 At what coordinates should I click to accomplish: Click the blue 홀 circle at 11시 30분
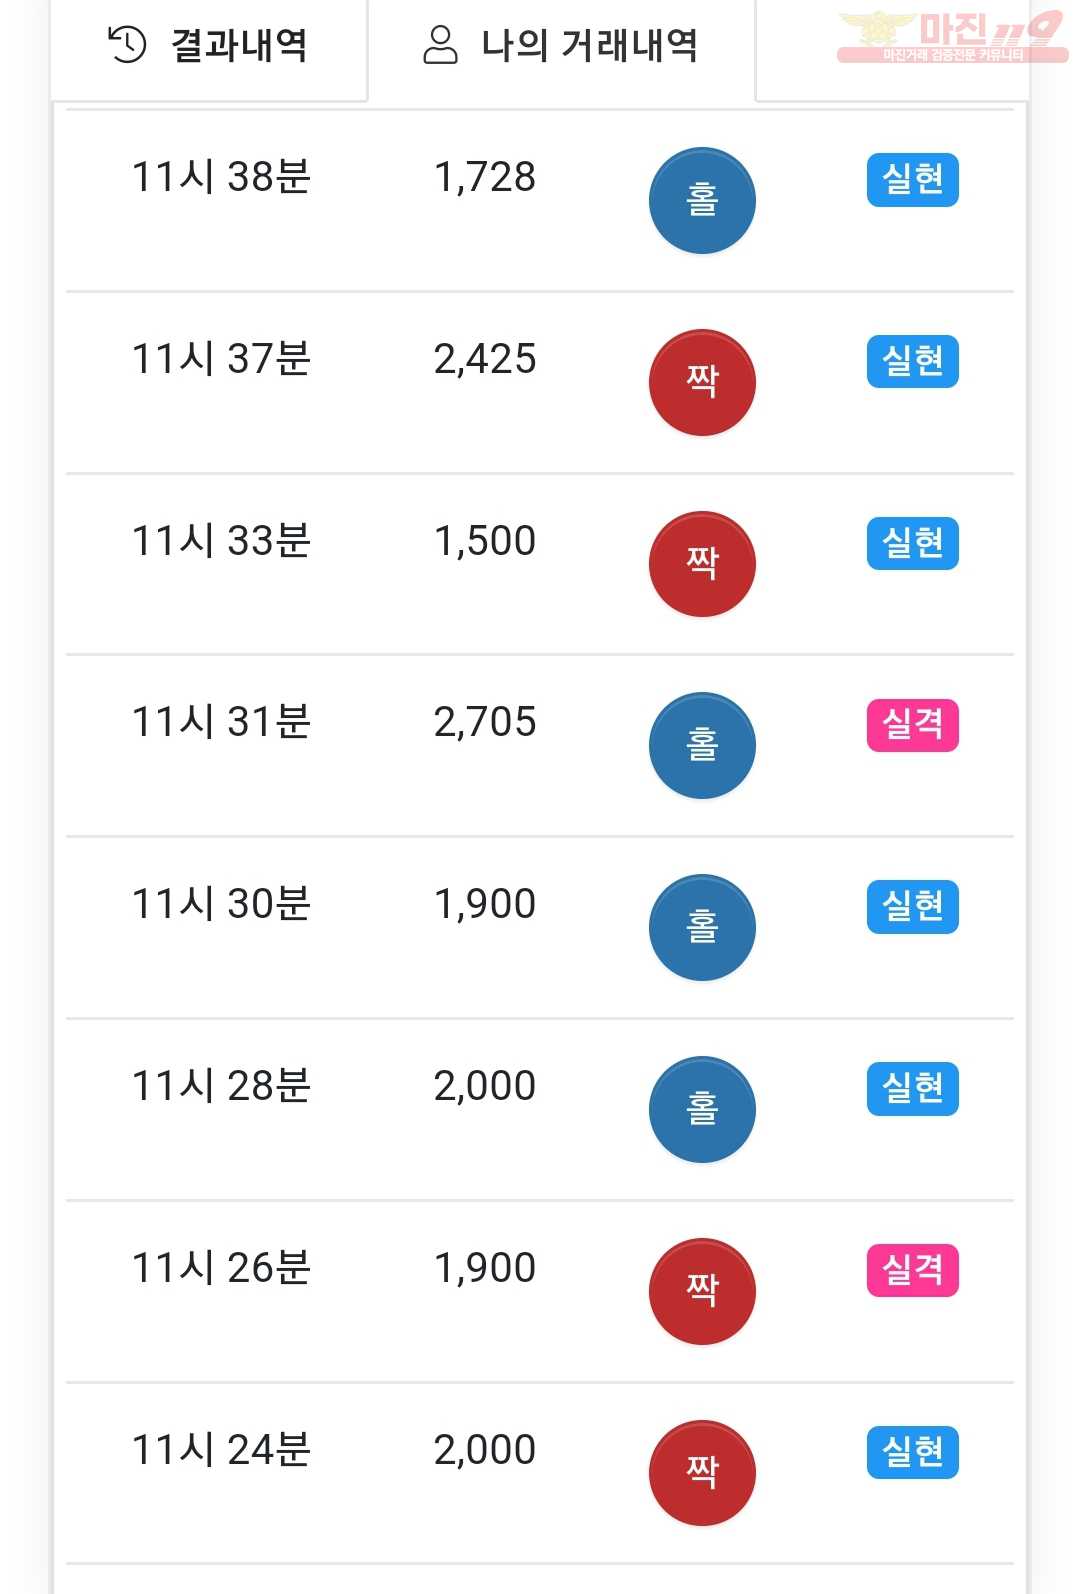pos(702,928)
